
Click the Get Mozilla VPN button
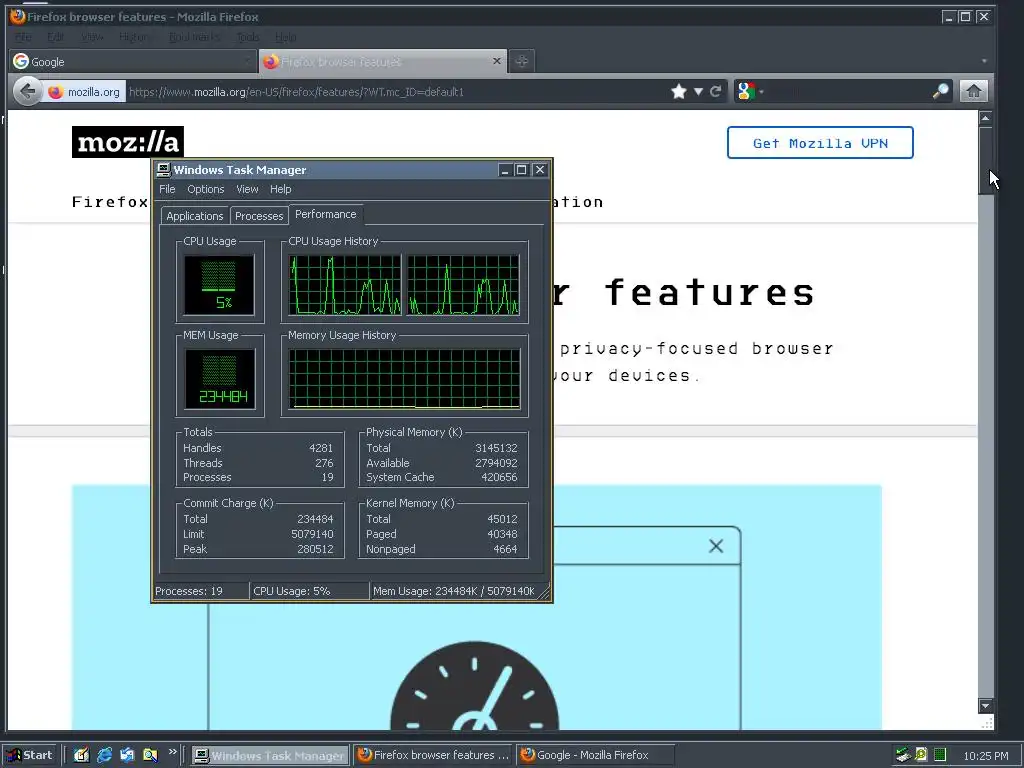pyautogui.click(x=820, y=142)
